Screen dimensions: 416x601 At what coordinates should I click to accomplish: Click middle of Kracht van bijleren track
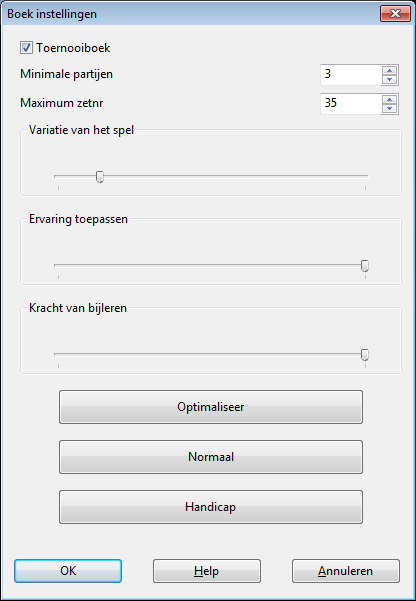(211, 354)
